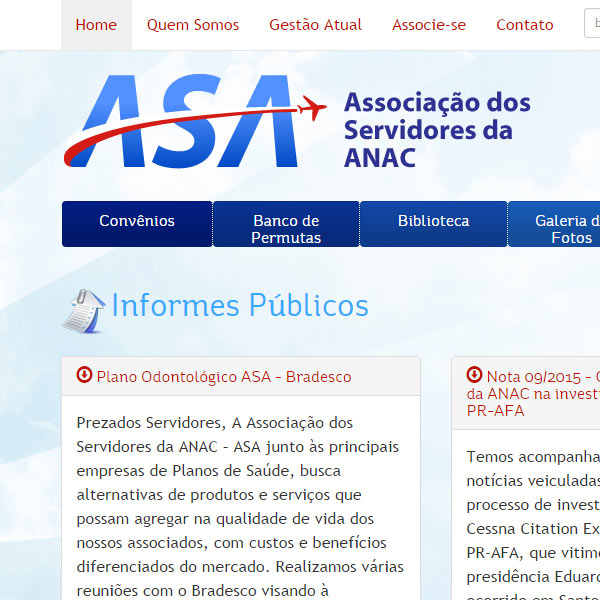Go to Quem Somos page
This screenshot has width=600, height=600.
[x=193, y=25]
